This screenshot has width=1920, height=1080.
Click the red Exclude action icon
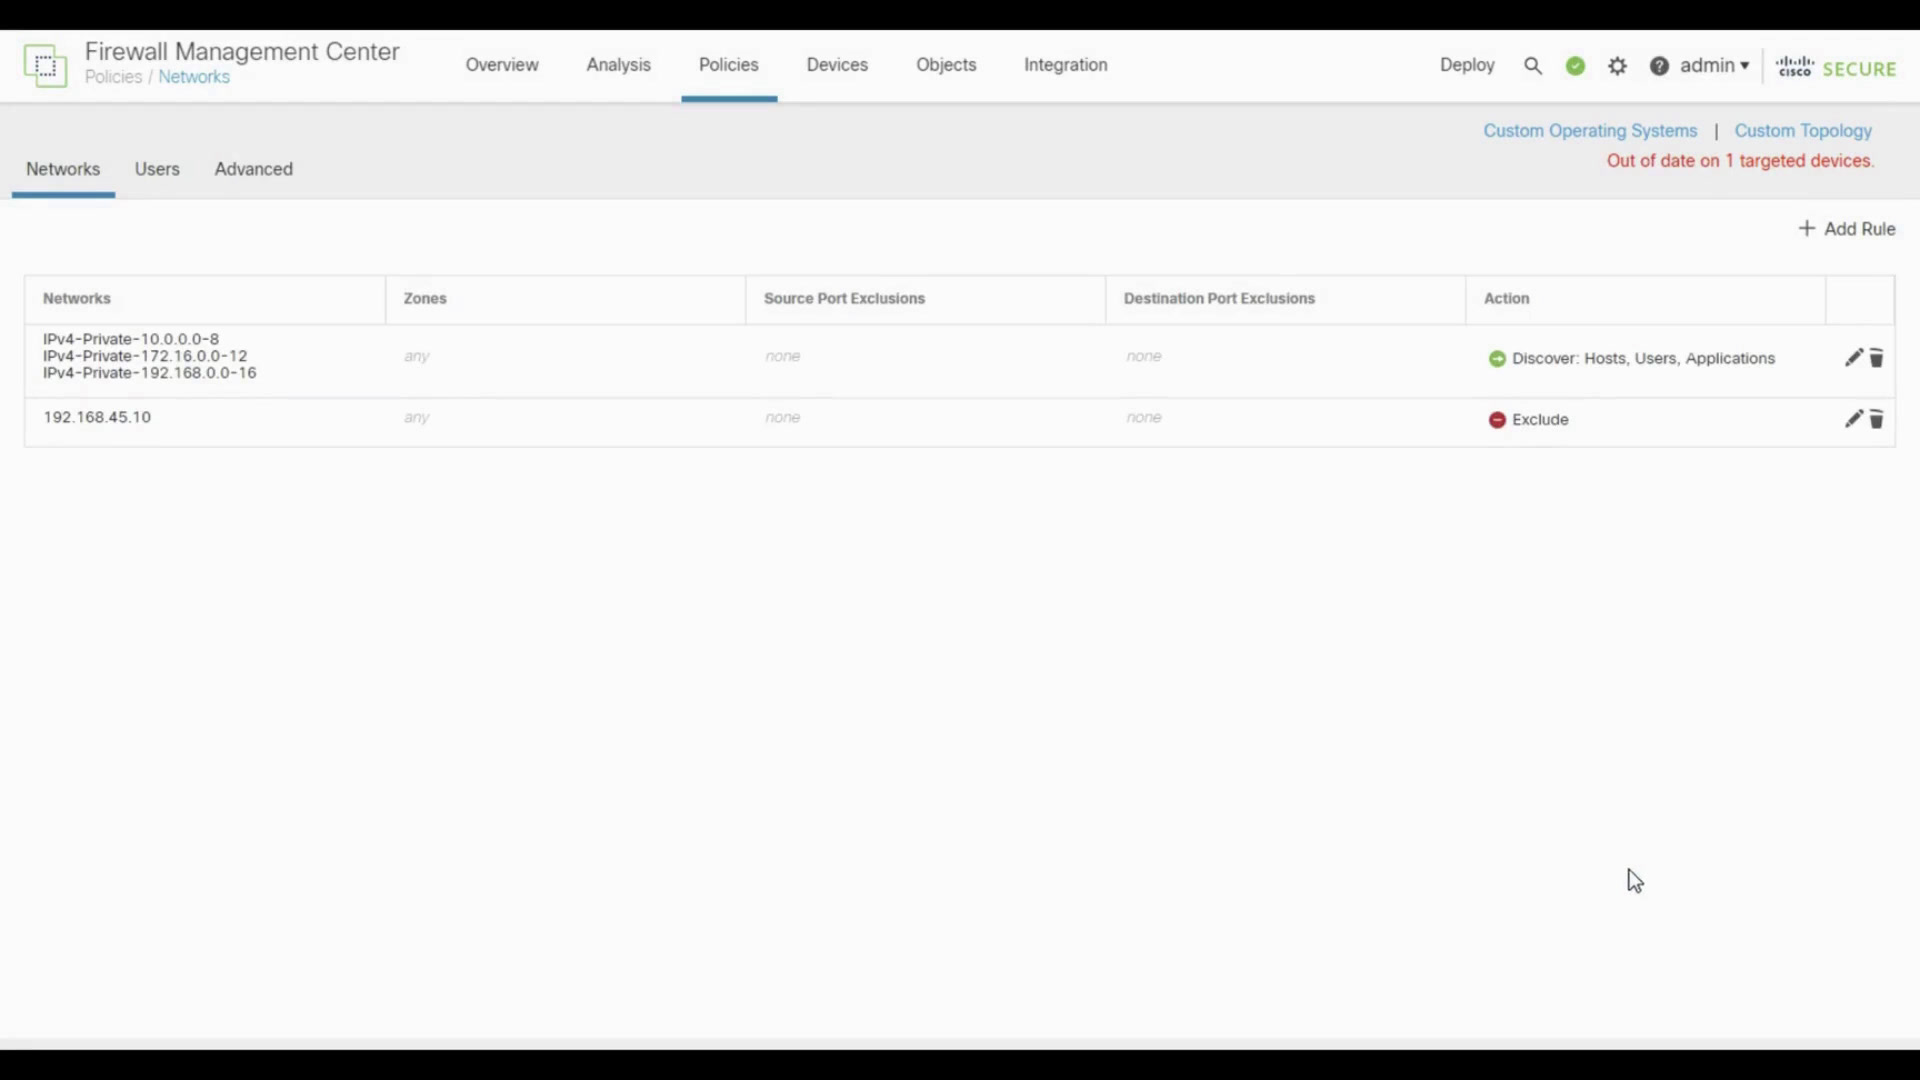pos(1497,420)
